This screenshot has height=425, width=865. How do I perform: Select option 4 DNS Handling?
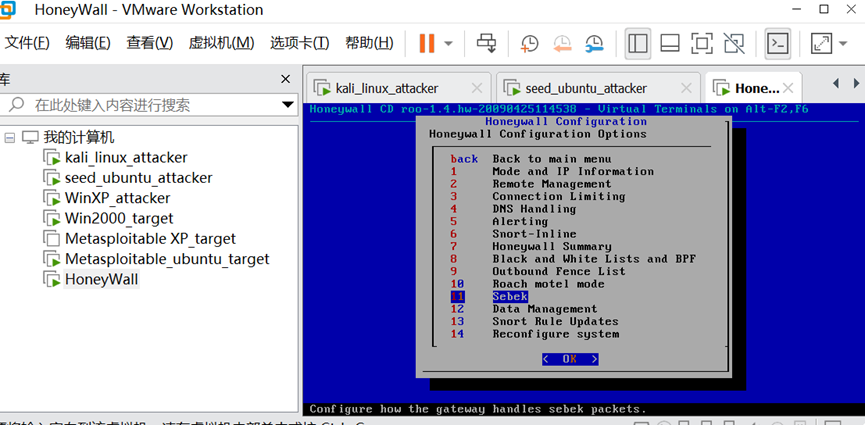[x=513, y=209]
